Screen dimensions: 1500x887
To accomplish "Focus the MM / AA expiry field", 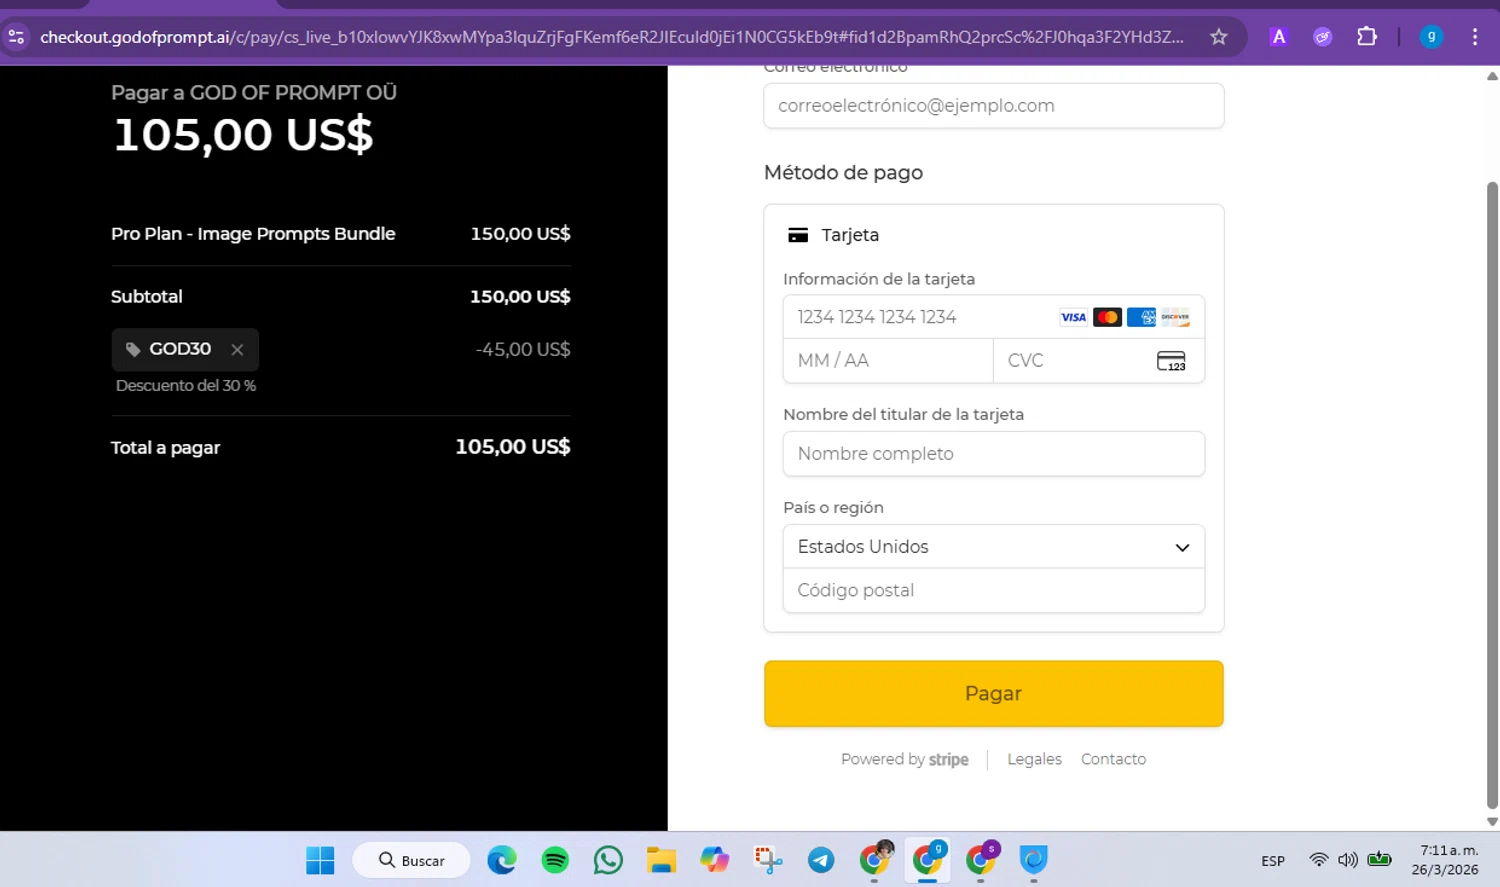I will [x=888, y=361].
